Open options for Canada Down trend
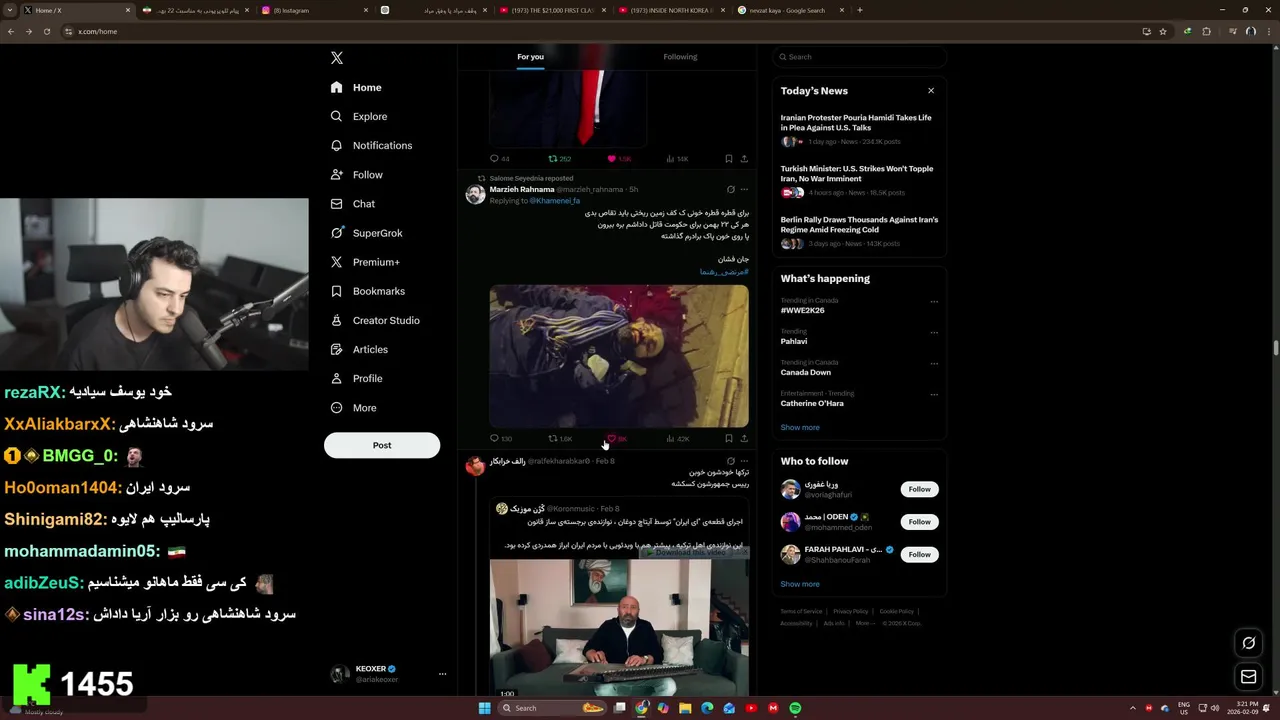1280x720 pixels. 934,364
